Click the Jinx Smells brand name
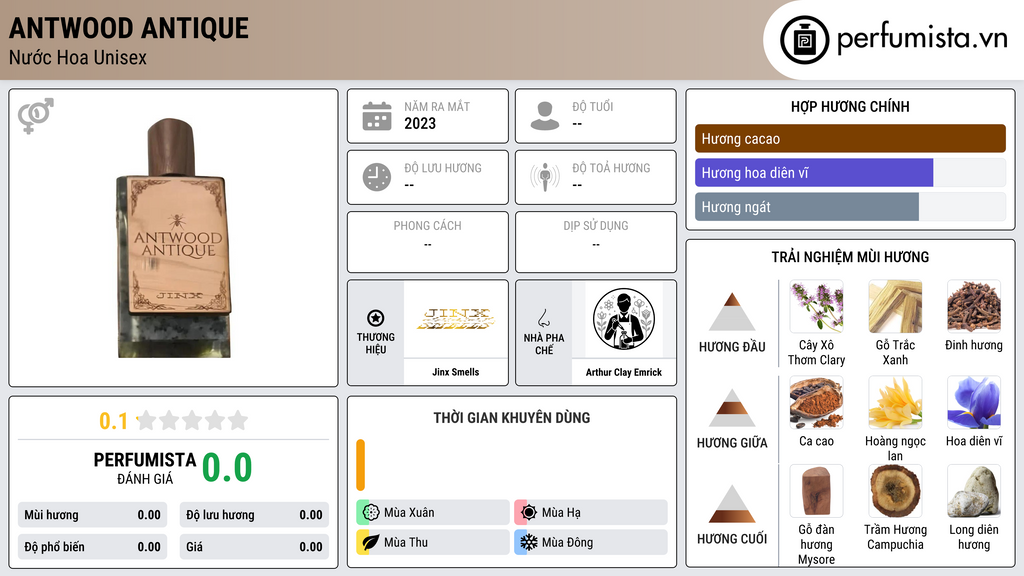 pyautogui.click(x=456, y=372)
